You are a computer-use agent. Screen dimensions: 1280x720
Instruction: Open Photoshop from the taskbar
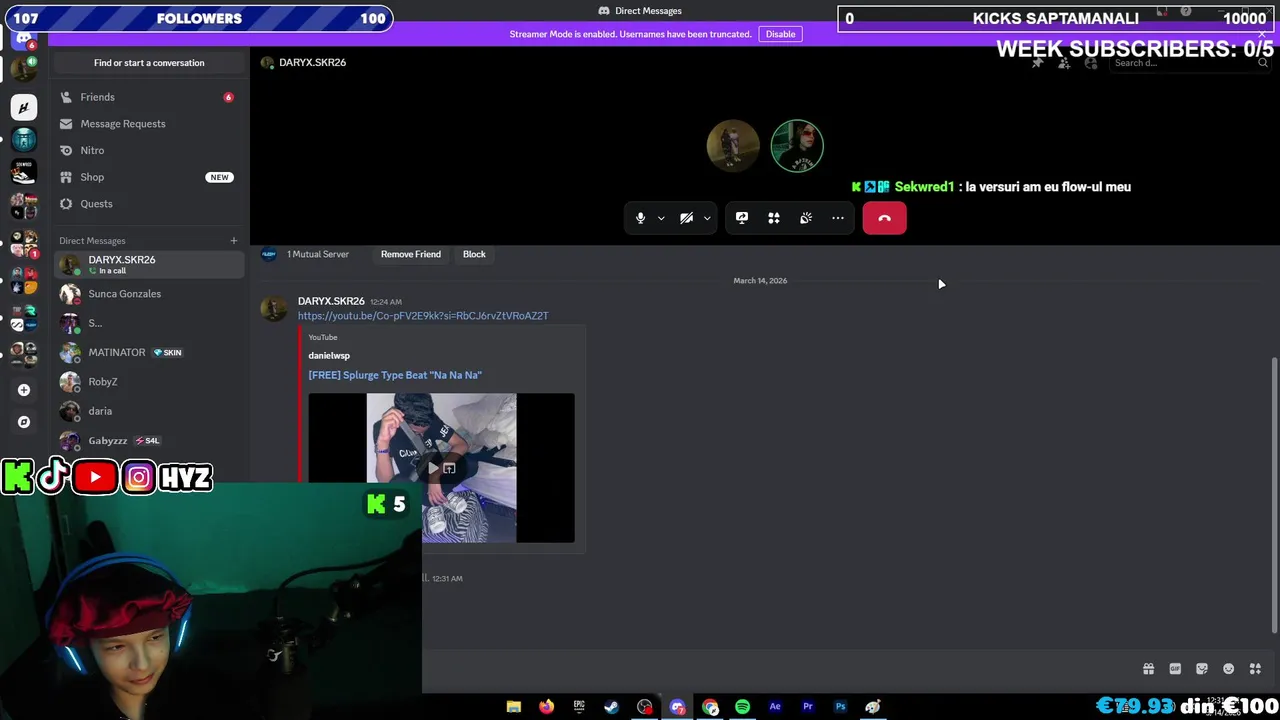point(840,707)
